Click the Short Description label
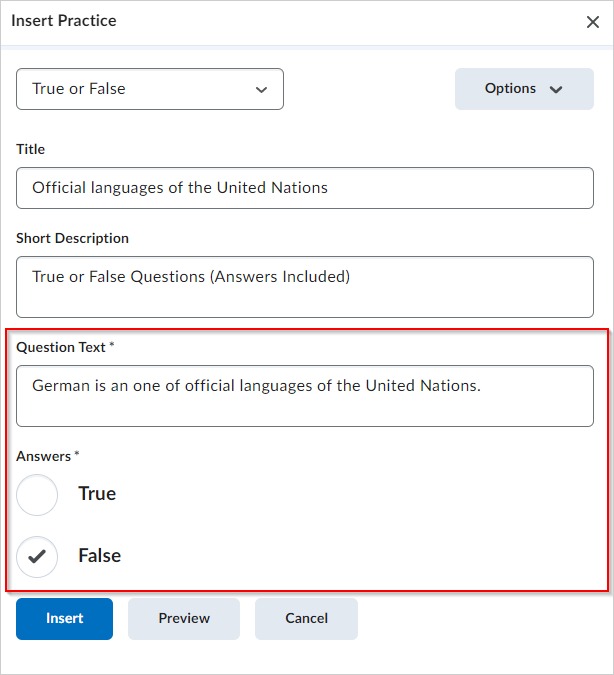The width and height of the screenshot is (614, 675). click(x=72, y=238)
